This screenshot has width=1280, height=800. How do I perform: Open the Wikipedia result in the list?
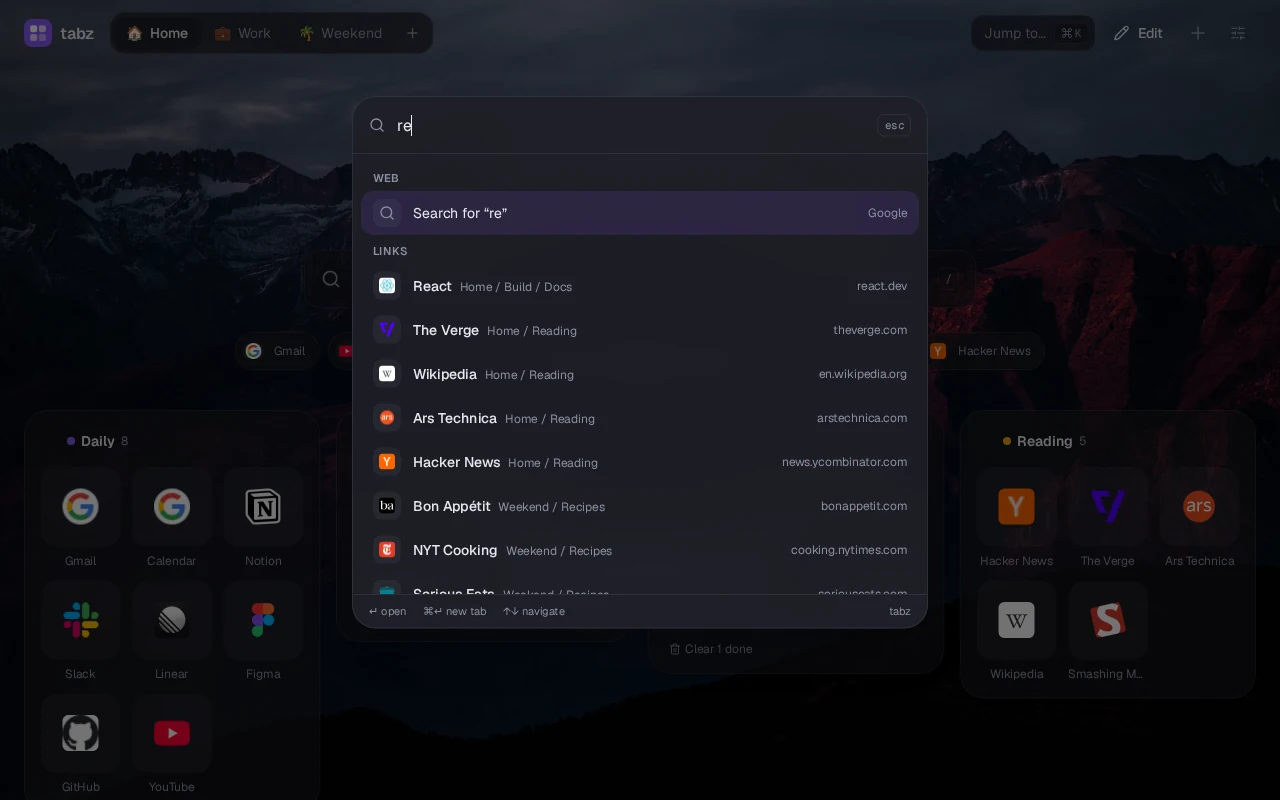(x=640, y=374)
